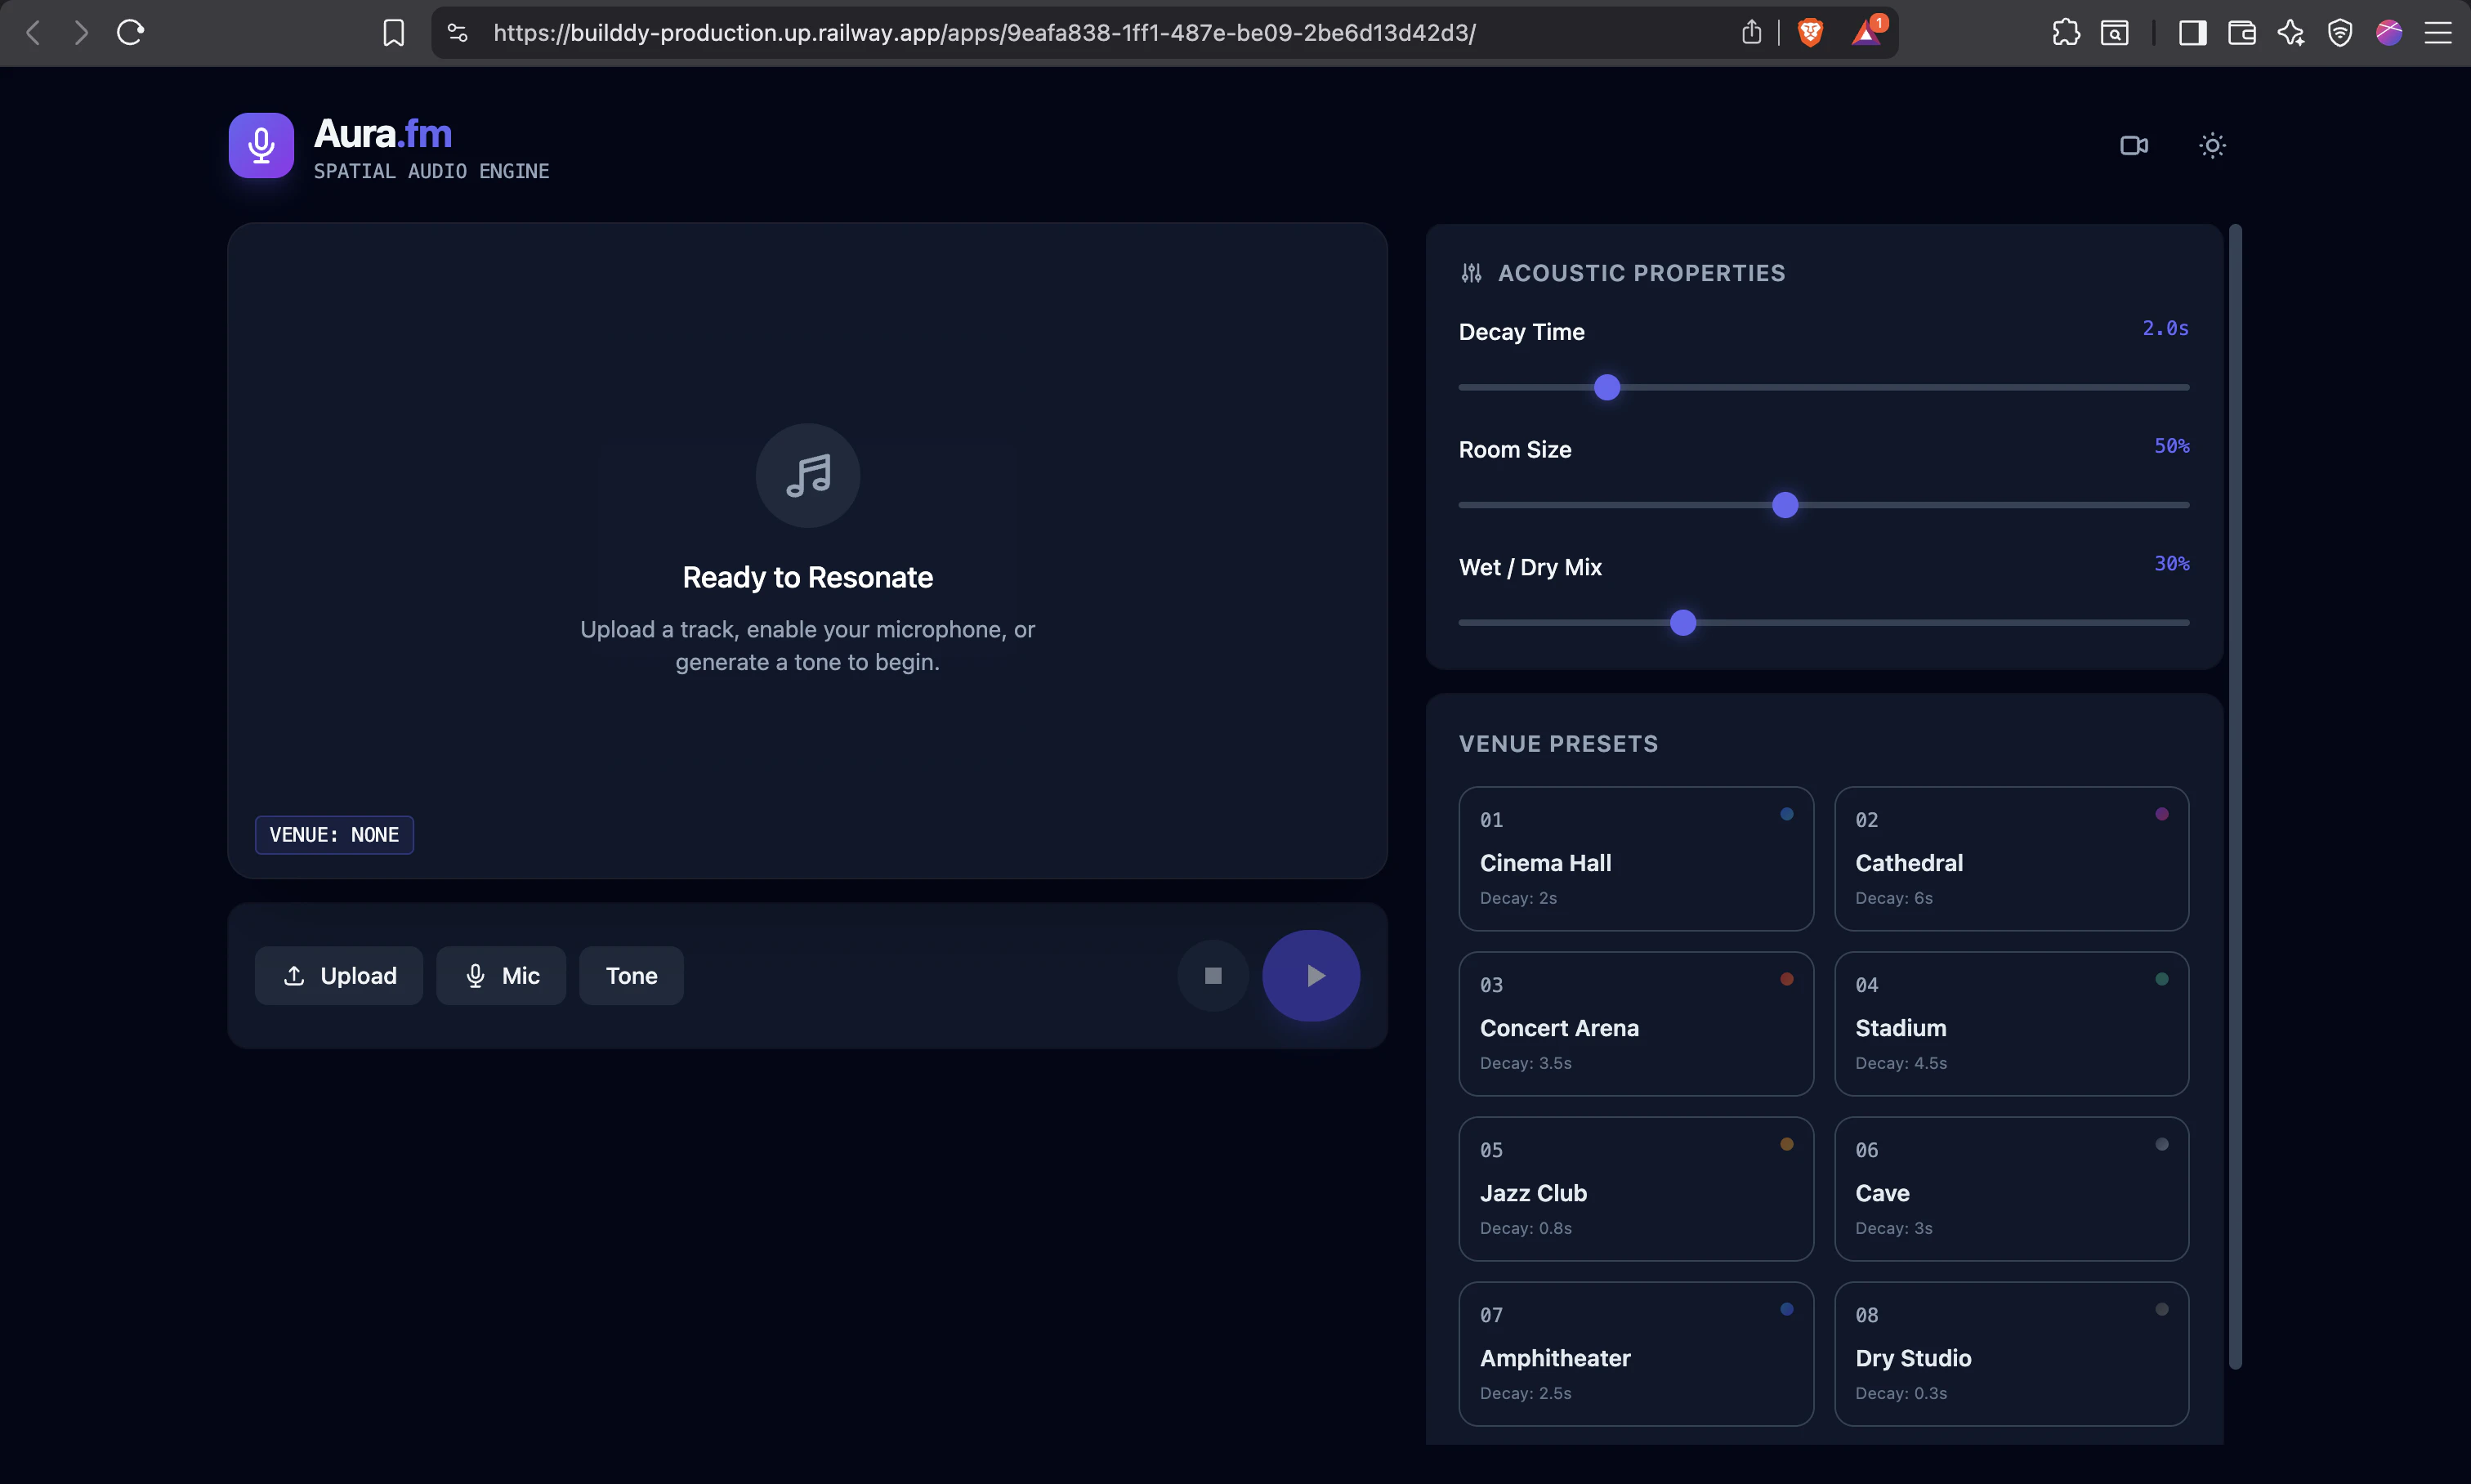2471x1484 pixels.
Task: Pick the Dry Studio preset
Action: [2011, 1354]
